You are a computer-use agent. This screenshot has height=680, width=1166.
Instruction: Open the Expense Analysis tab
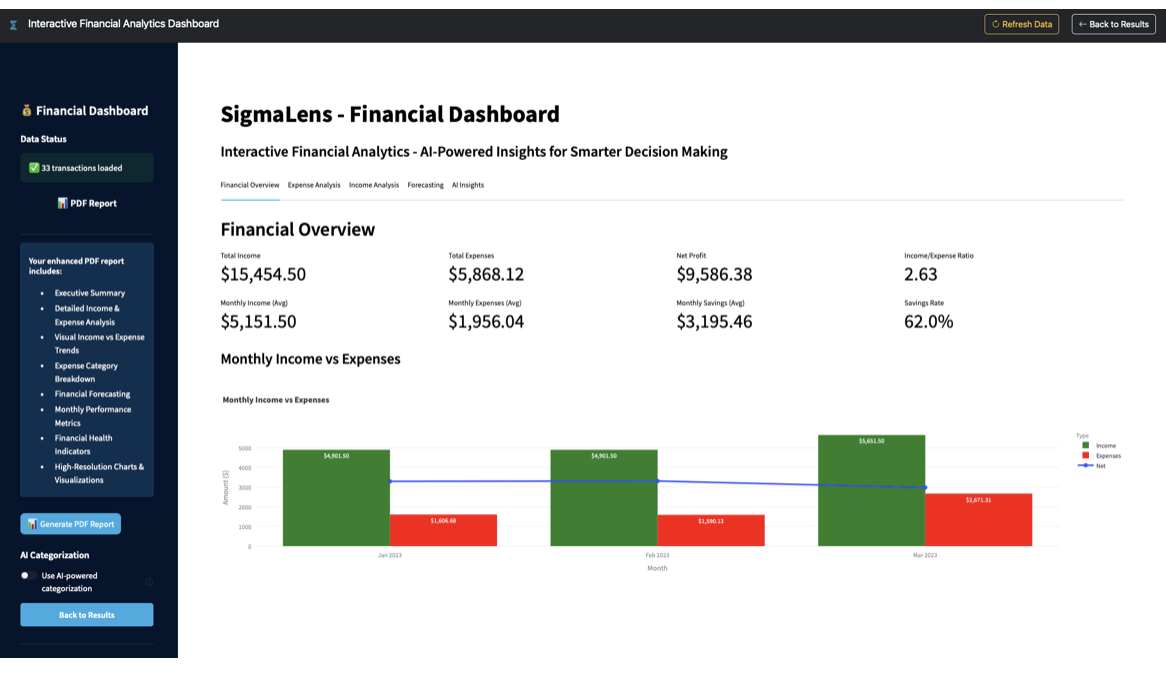(314, 185)
